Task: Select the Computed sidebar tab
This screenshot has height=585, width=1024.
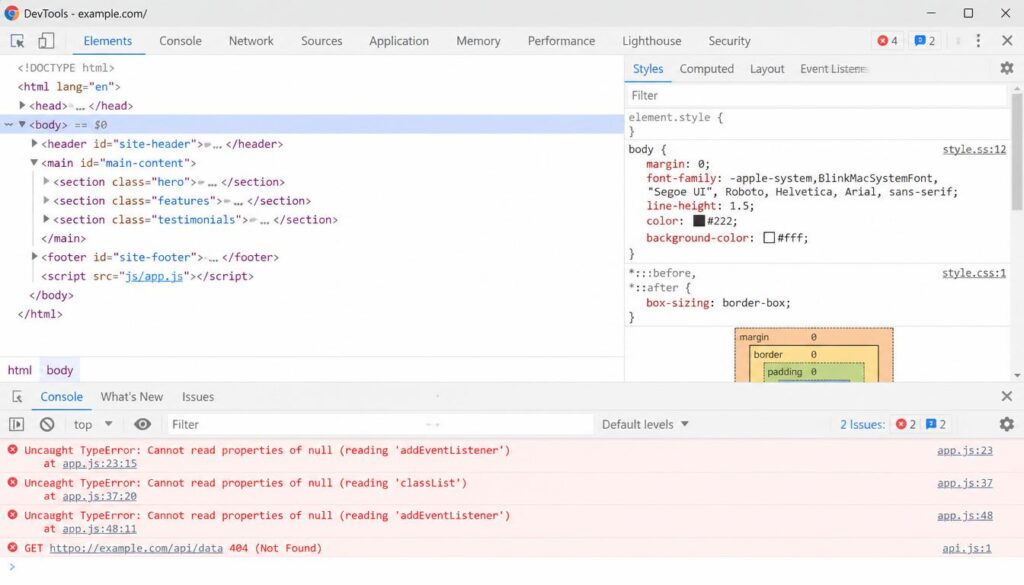Action: tap(707, 69)
